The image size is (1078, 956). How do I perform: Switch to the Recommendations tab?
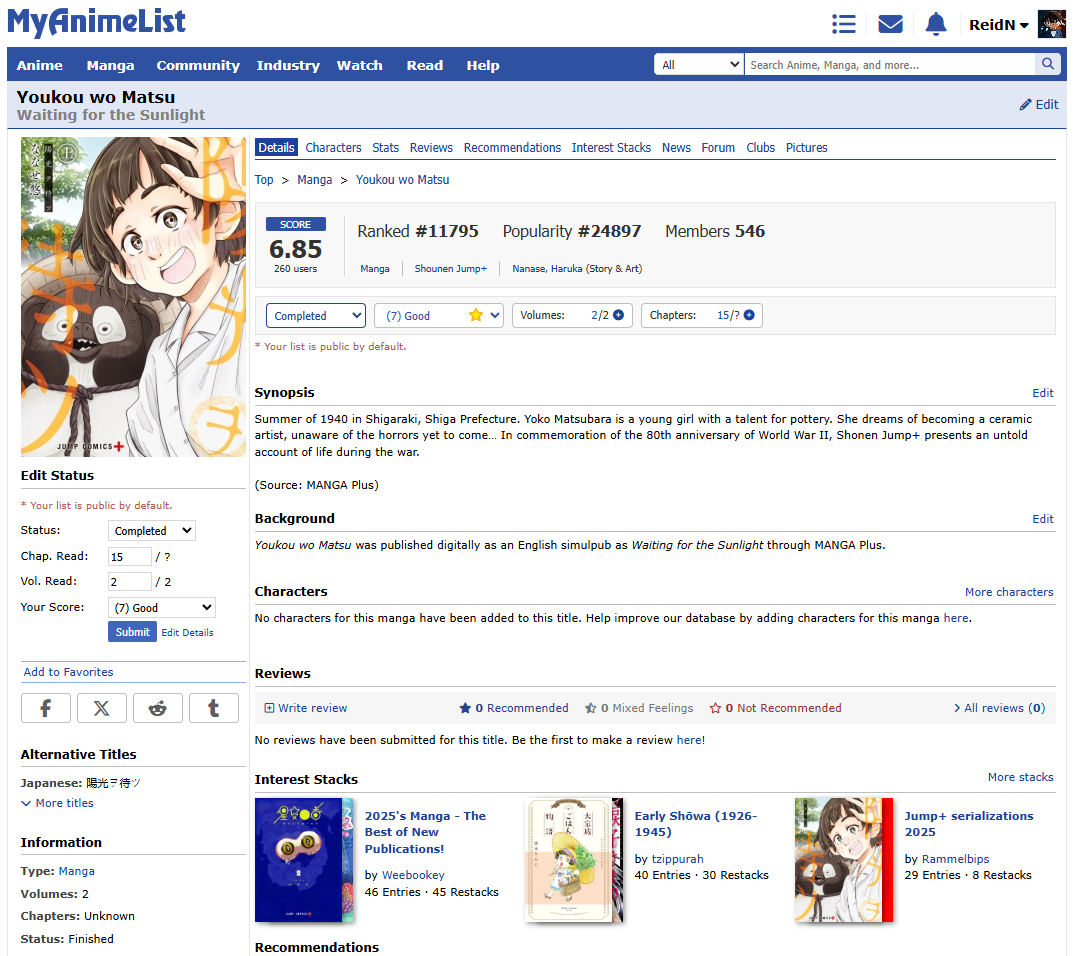[x=512, y=148]
